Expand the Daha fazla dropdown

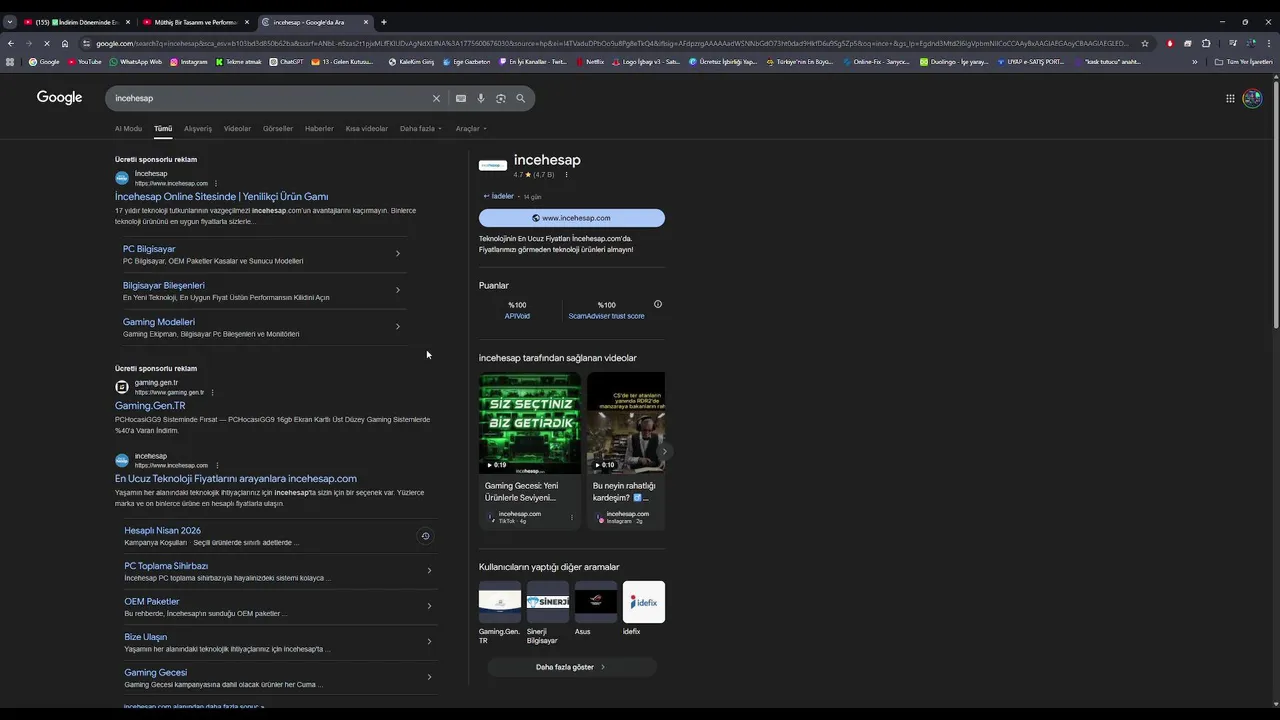pyautogui.click(x=420, y=128)
